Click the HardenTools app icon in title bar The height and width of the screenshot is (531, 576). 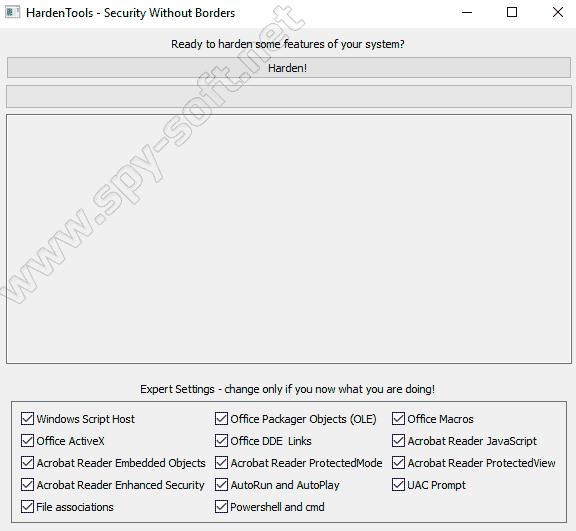click(12, 12)
